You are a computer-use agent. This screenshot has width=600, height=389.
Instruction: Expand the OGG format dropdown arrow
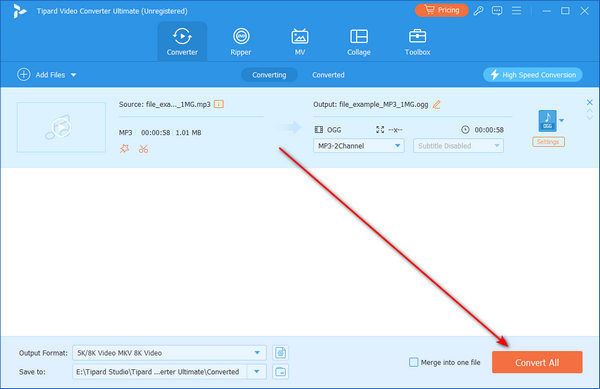[561, 120]
